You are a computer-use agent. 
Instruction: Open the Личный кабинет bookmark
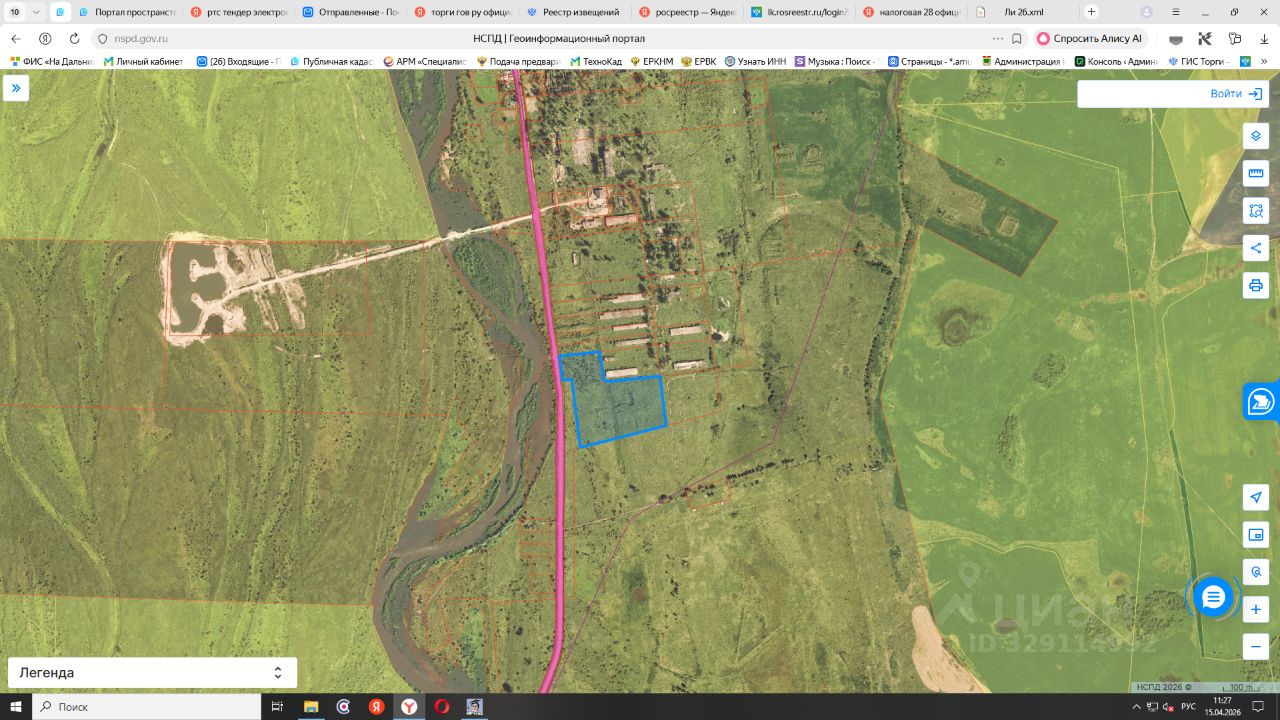point(143,61)
